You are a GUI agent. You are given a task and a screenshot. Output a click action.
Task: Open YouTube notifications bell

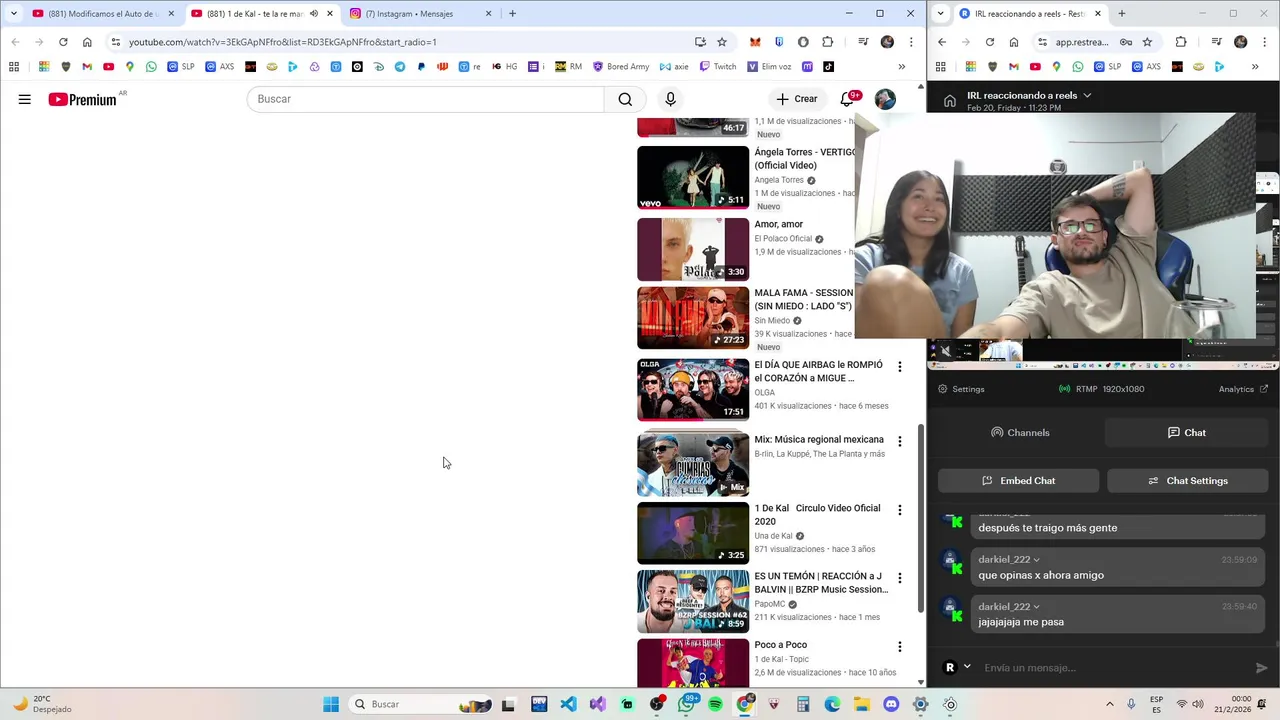point(847,99)
